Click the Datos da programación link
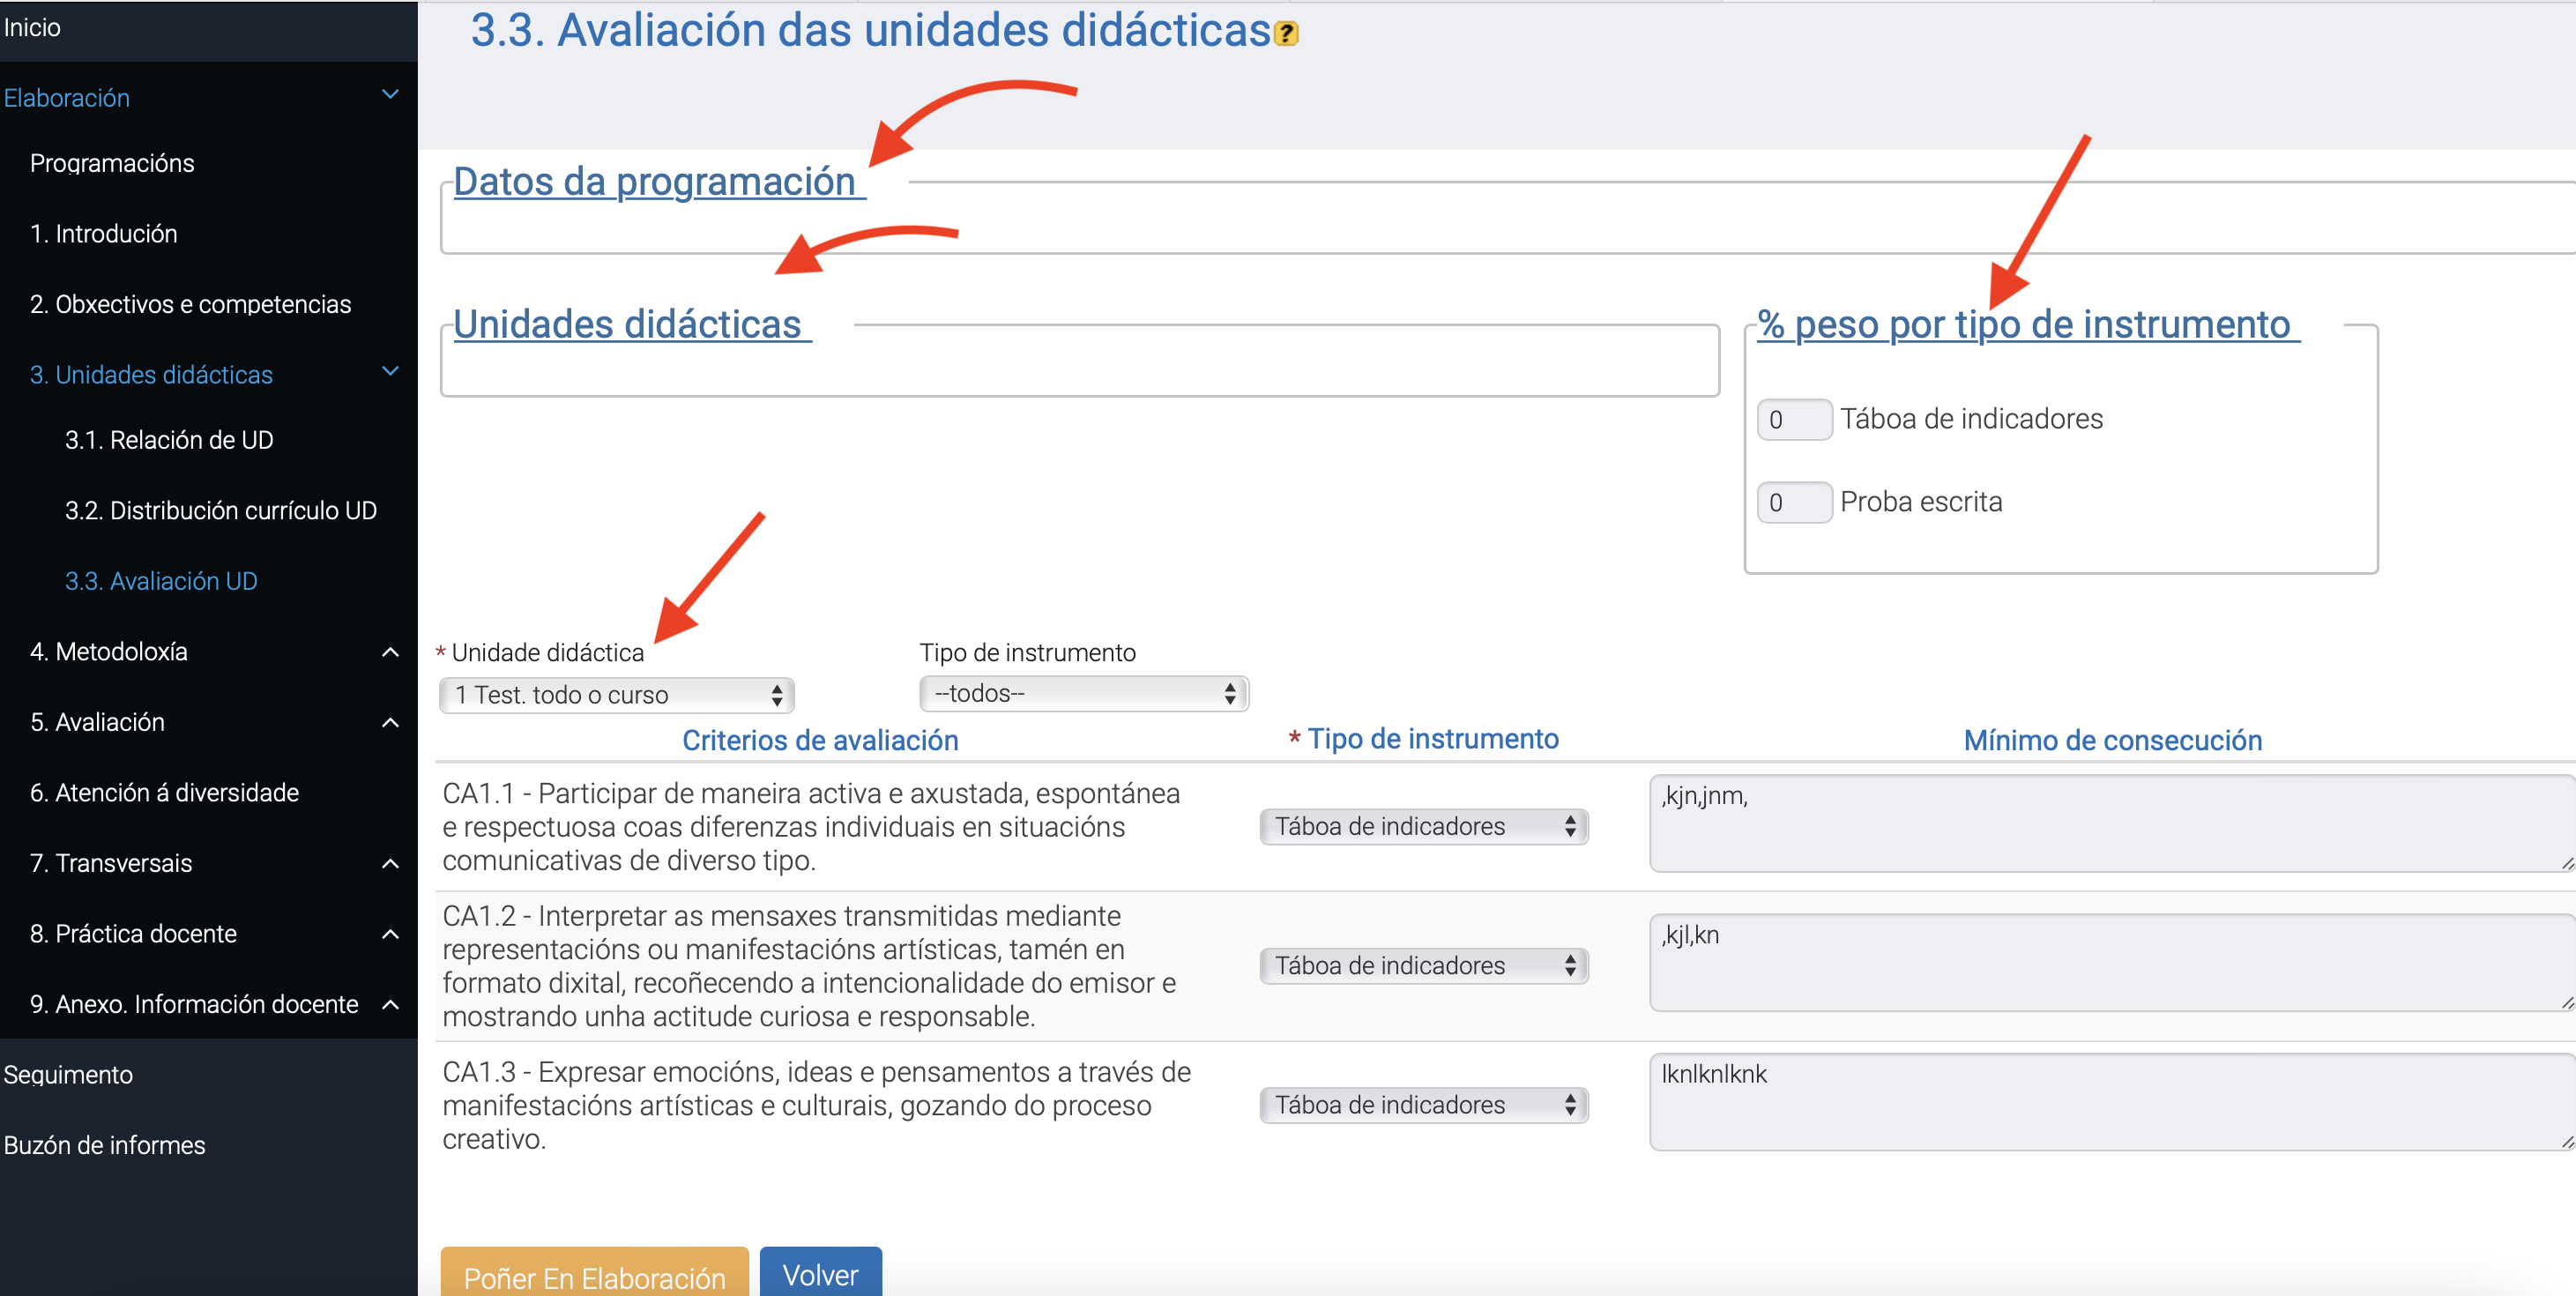 point(659,182)
